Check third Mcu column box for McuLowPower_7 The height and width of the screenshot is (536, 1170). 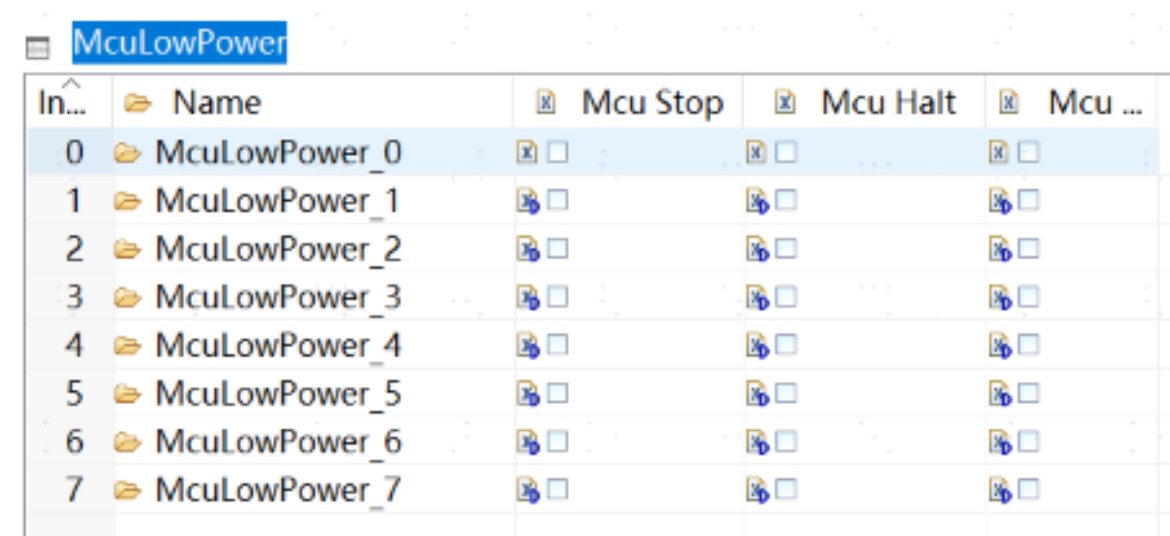click(x=1029, y=488)
